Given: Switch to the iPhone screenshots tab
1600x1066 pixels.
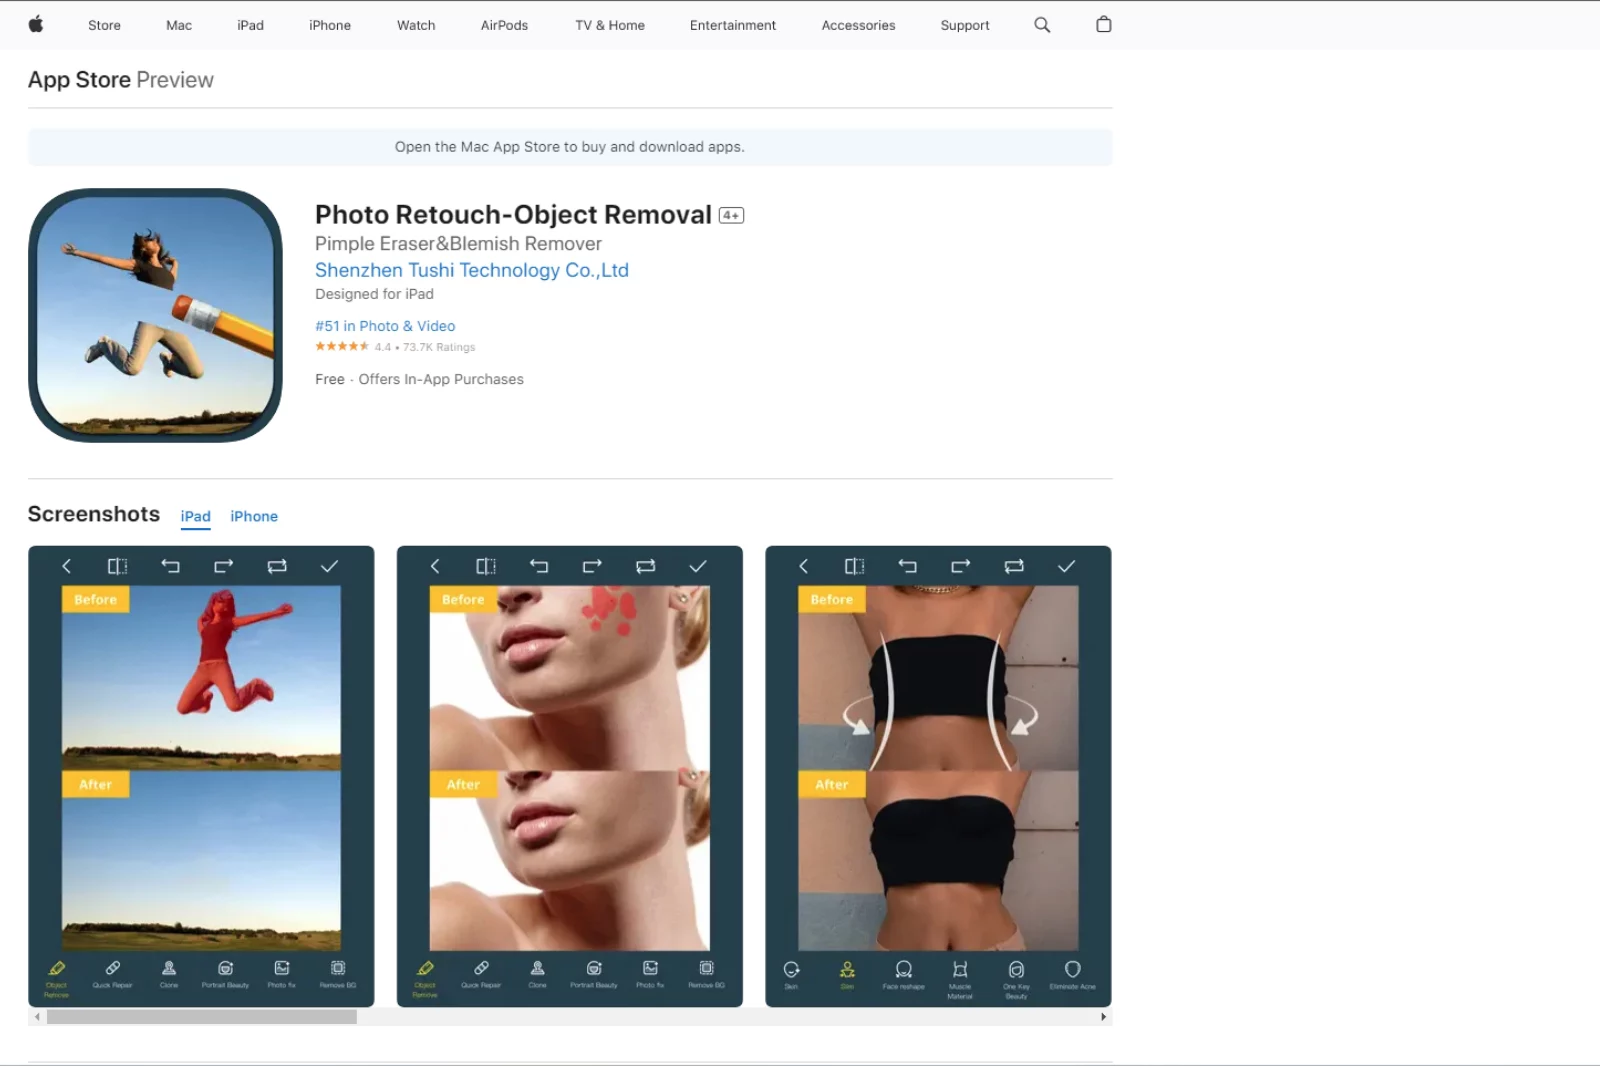Looking at the screenshot, I should 254,516.
